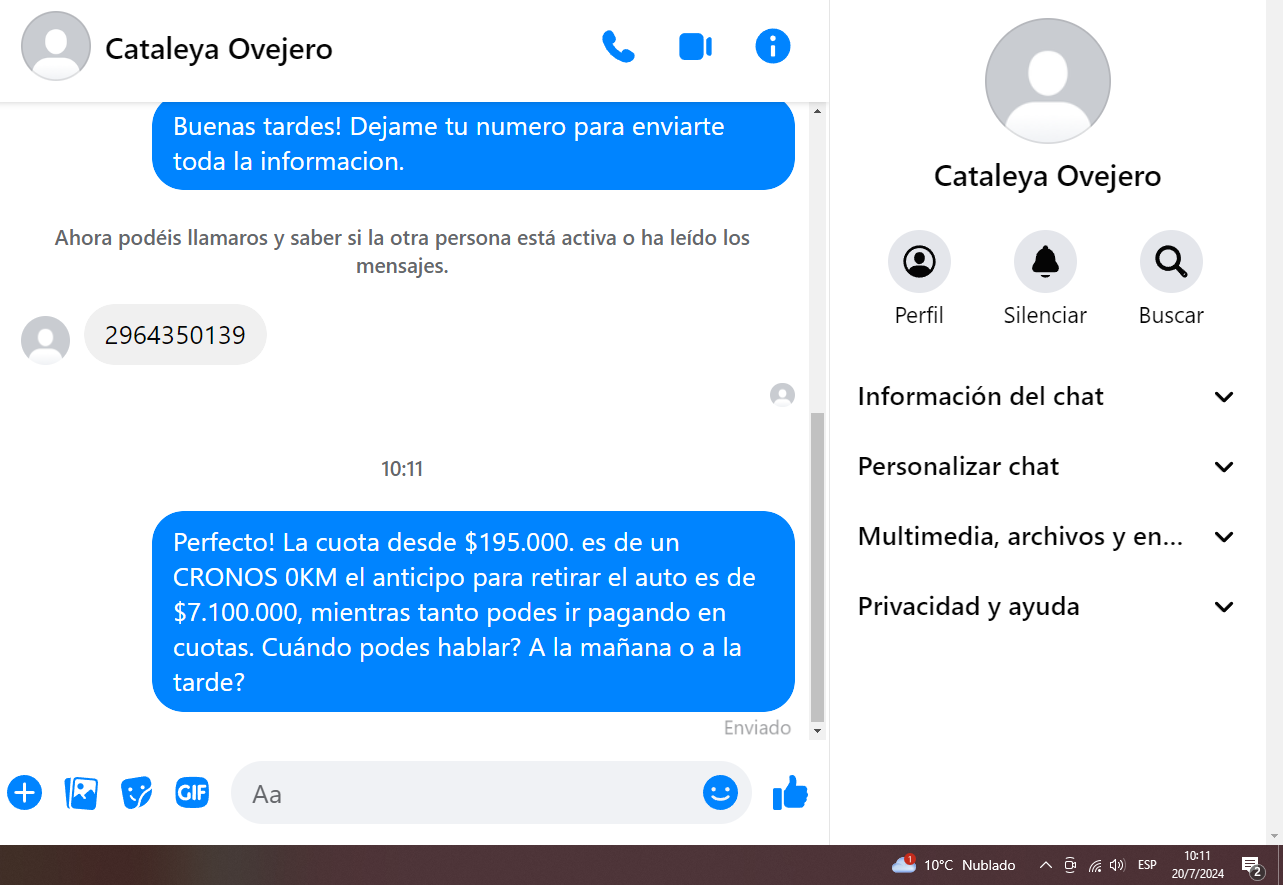Expand Privacidad y ayuda section
The height and width of the screenshot is (885, 1283).
click(x=1047, y=607)
